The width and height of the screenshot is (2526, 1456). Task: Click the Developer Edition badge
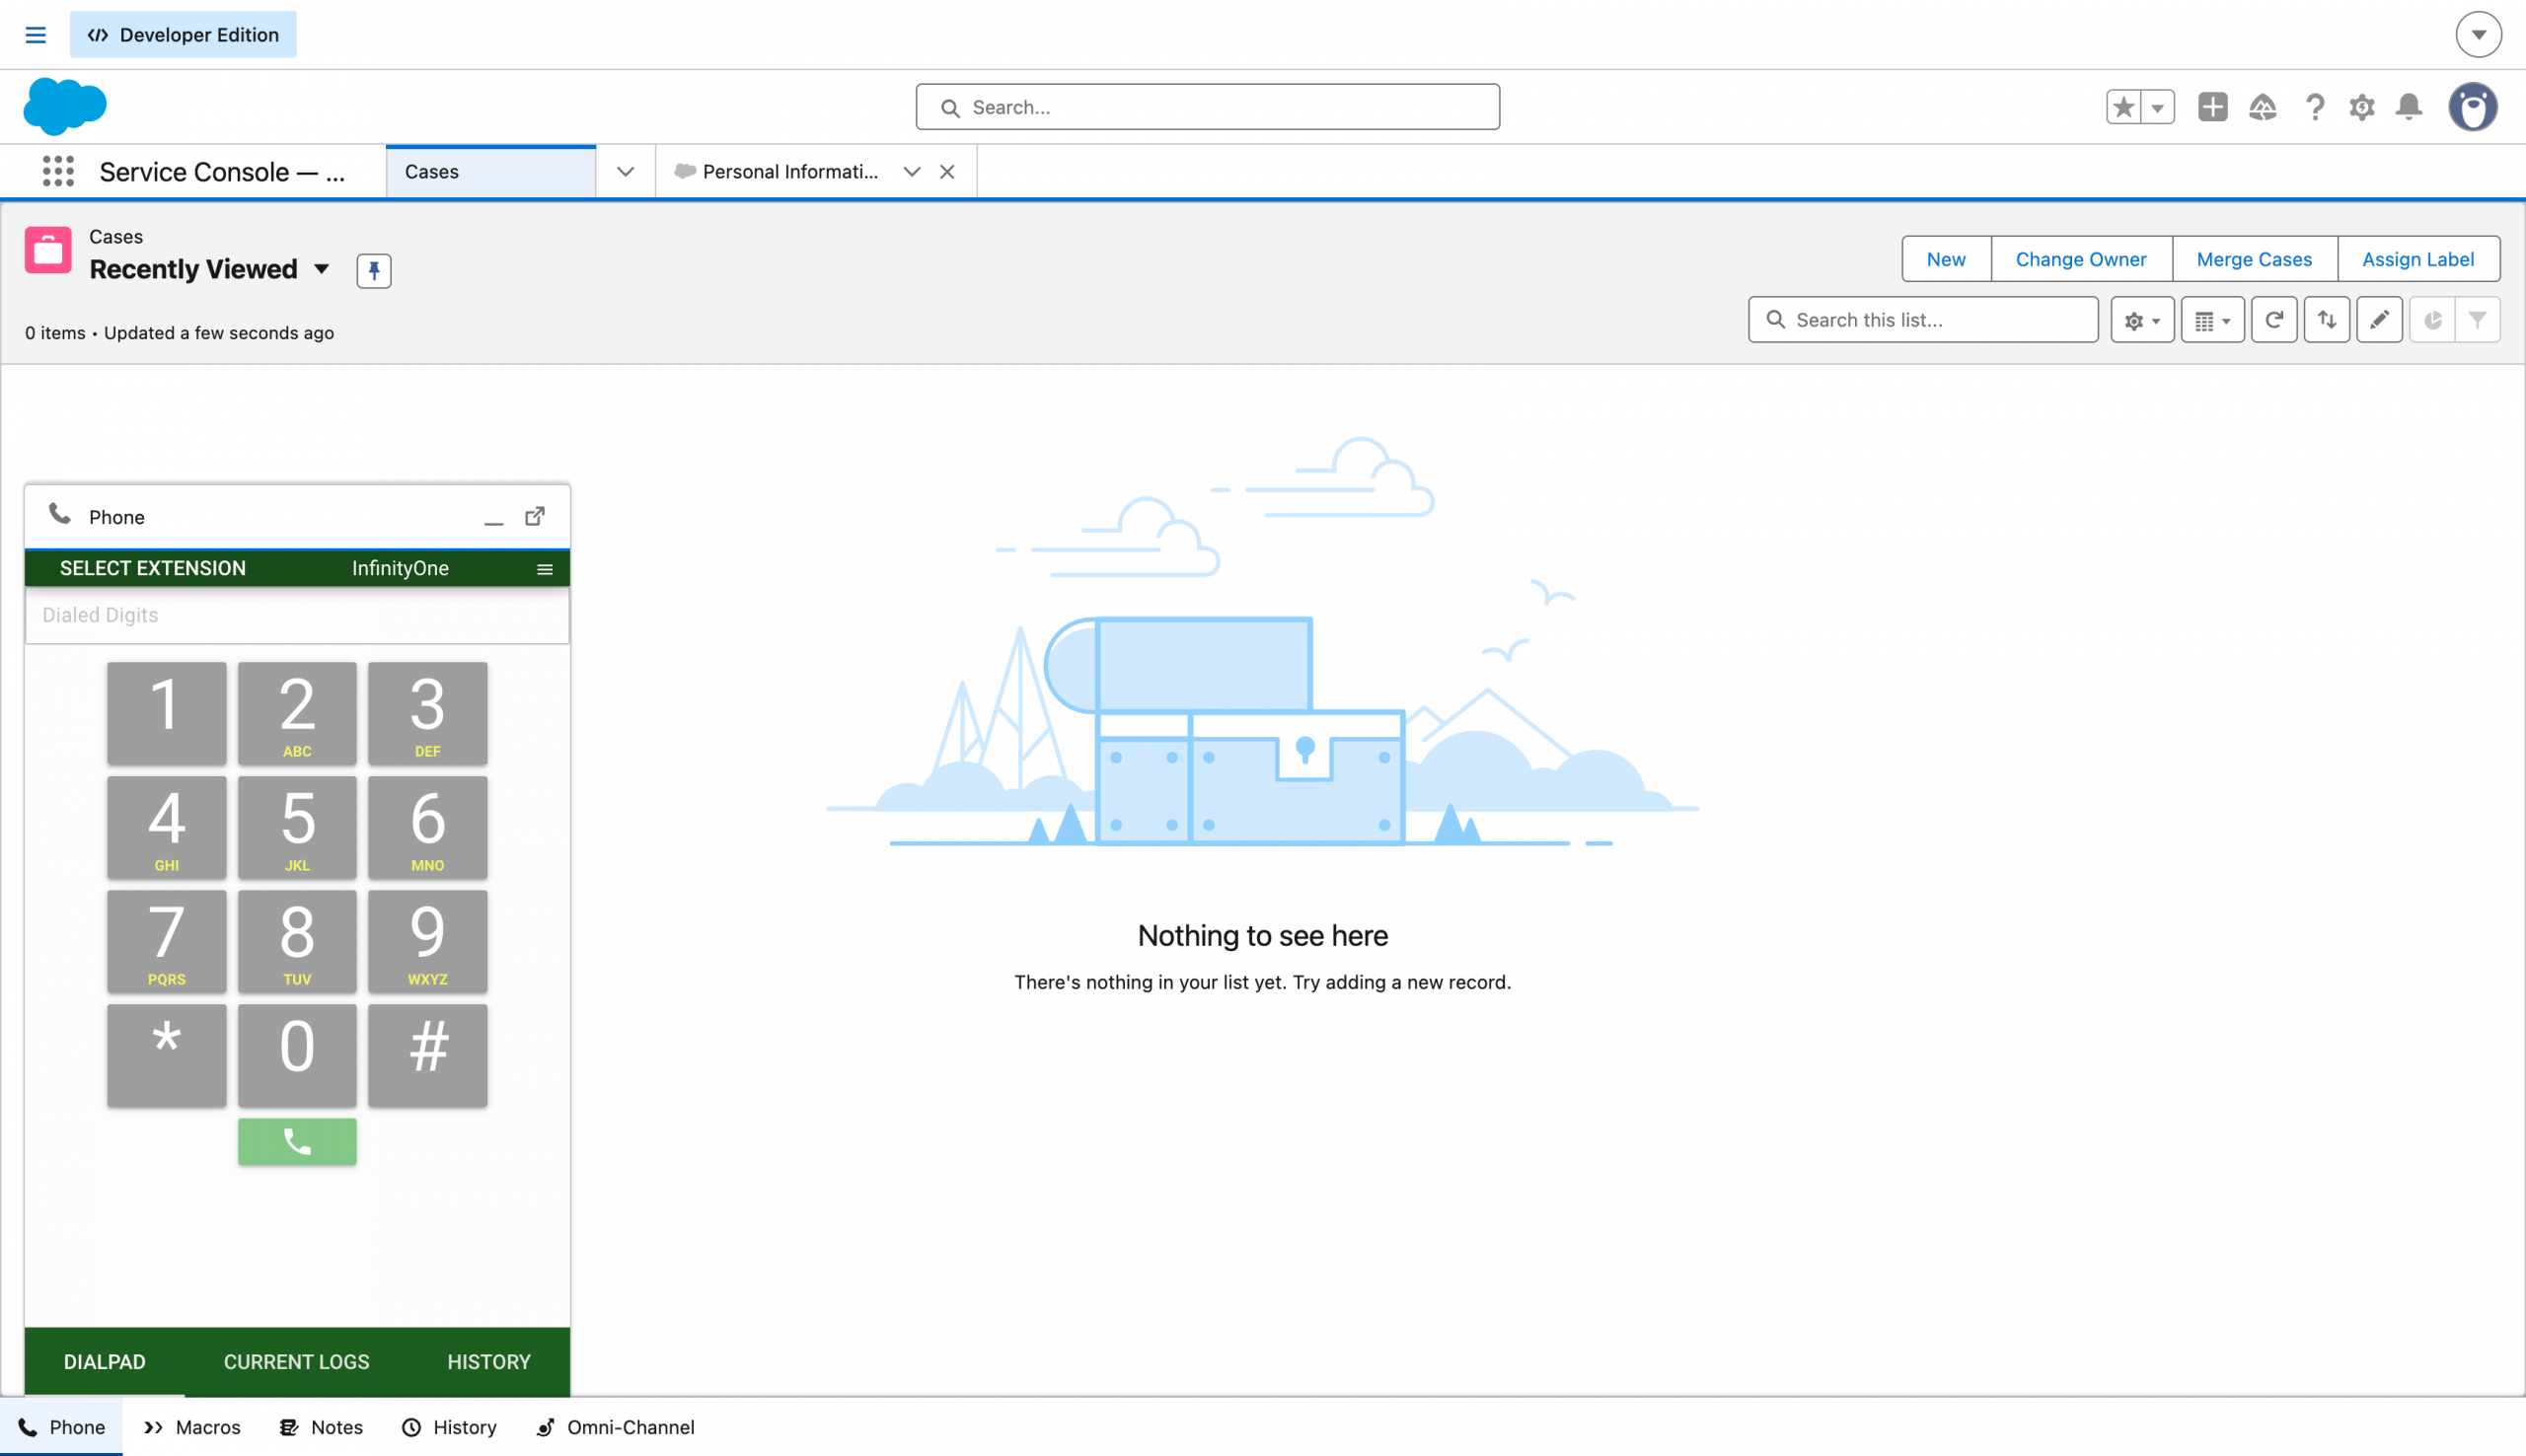tap(183, 35)
